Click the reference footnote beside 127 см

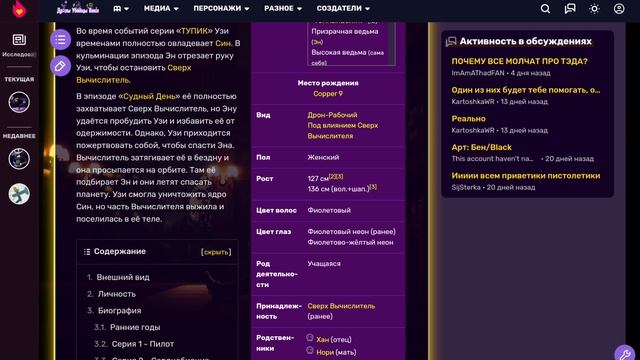(x=336, y=176)
